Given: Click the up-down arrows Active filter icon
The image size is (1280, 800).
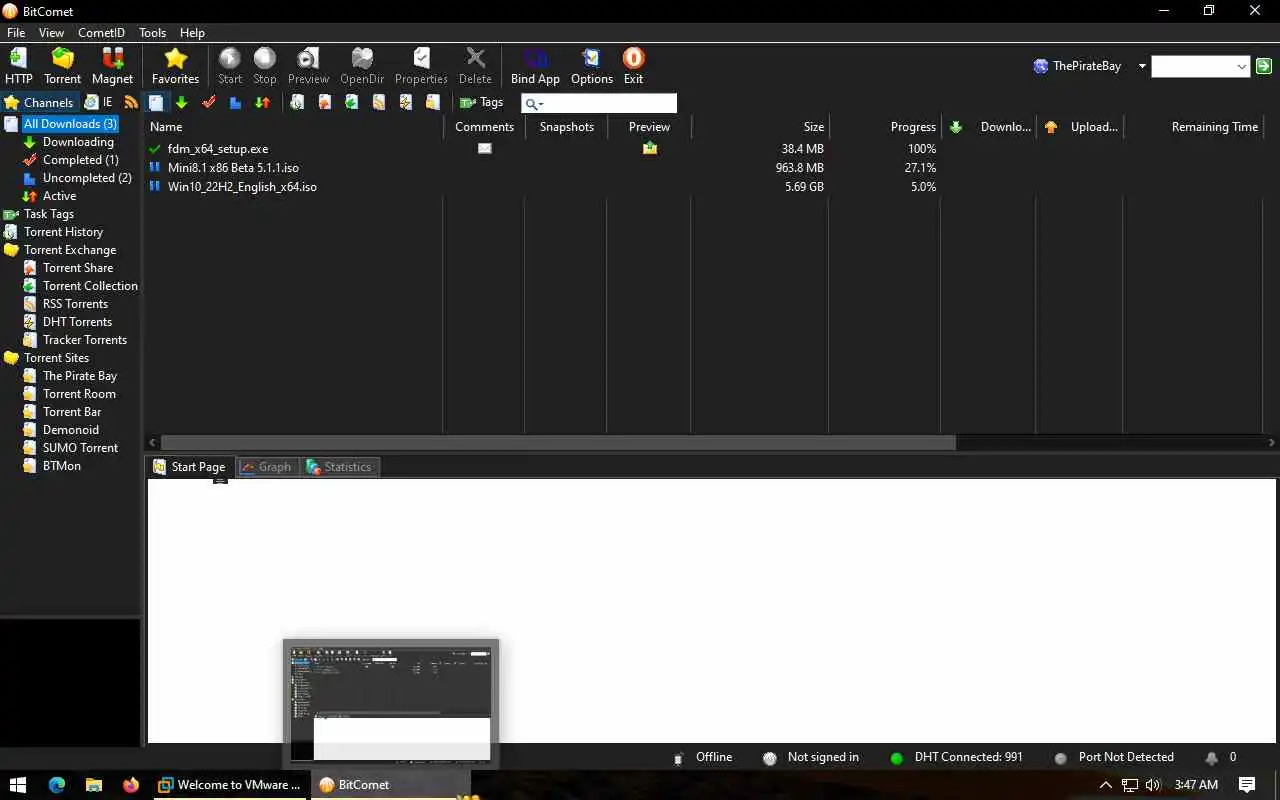Looking at the screenshot, I should point(262,102).
